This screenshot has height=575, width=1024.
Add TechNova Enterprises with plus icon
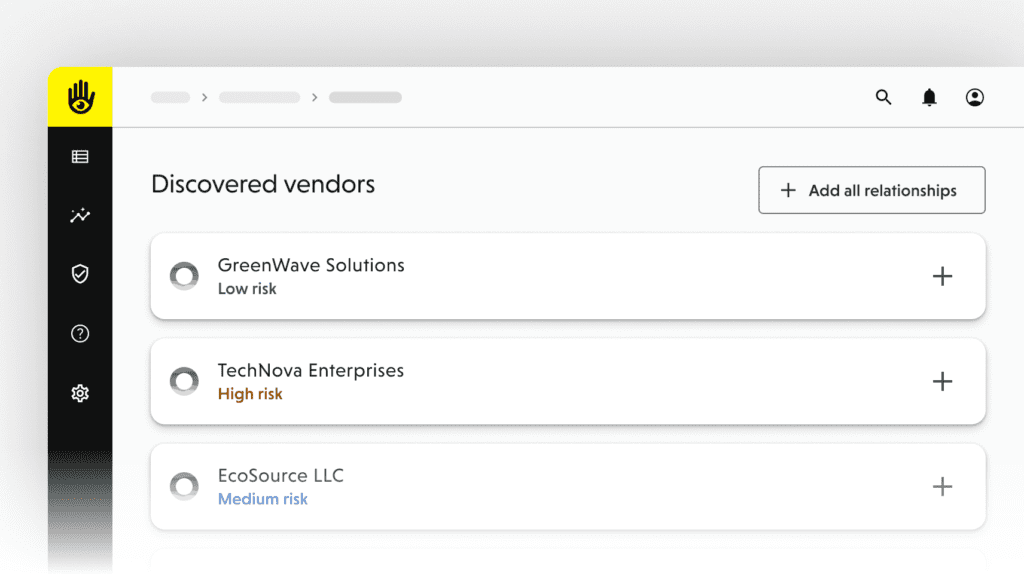click(942, 382)
